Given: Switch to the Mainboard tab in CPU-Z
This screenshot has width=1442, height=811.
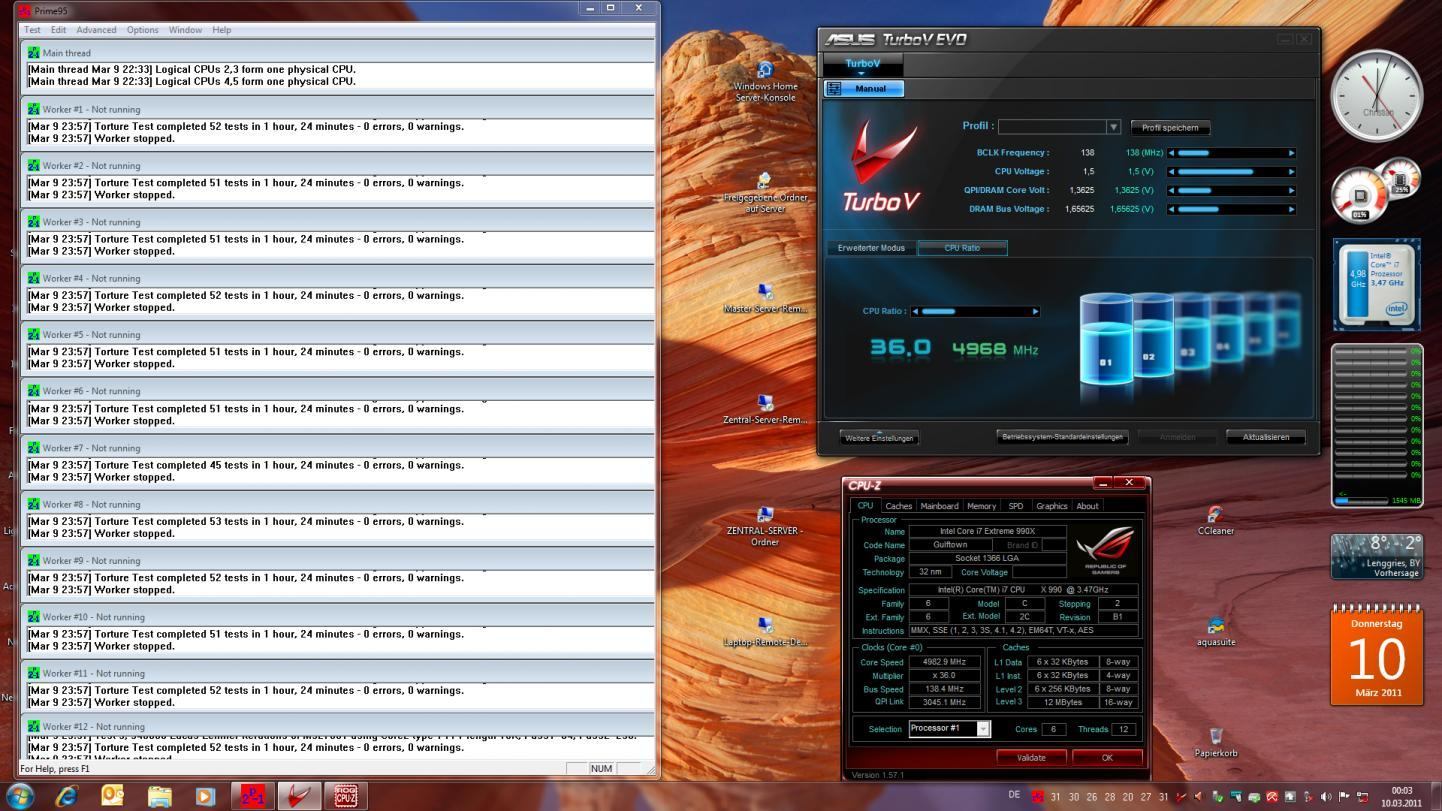Looking at the screenshot, I should point(939,506).
